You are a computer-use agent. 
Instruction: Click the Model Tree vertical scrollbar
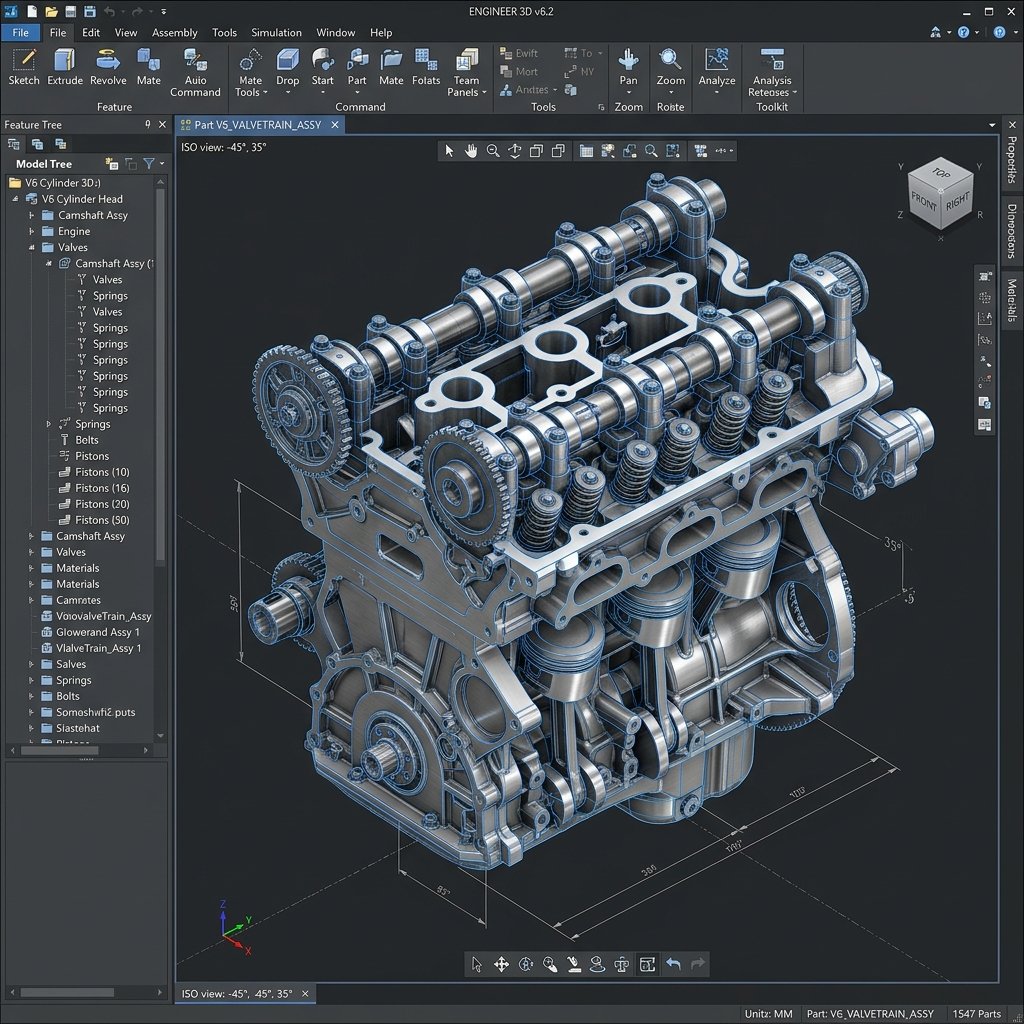click(160, 376)
